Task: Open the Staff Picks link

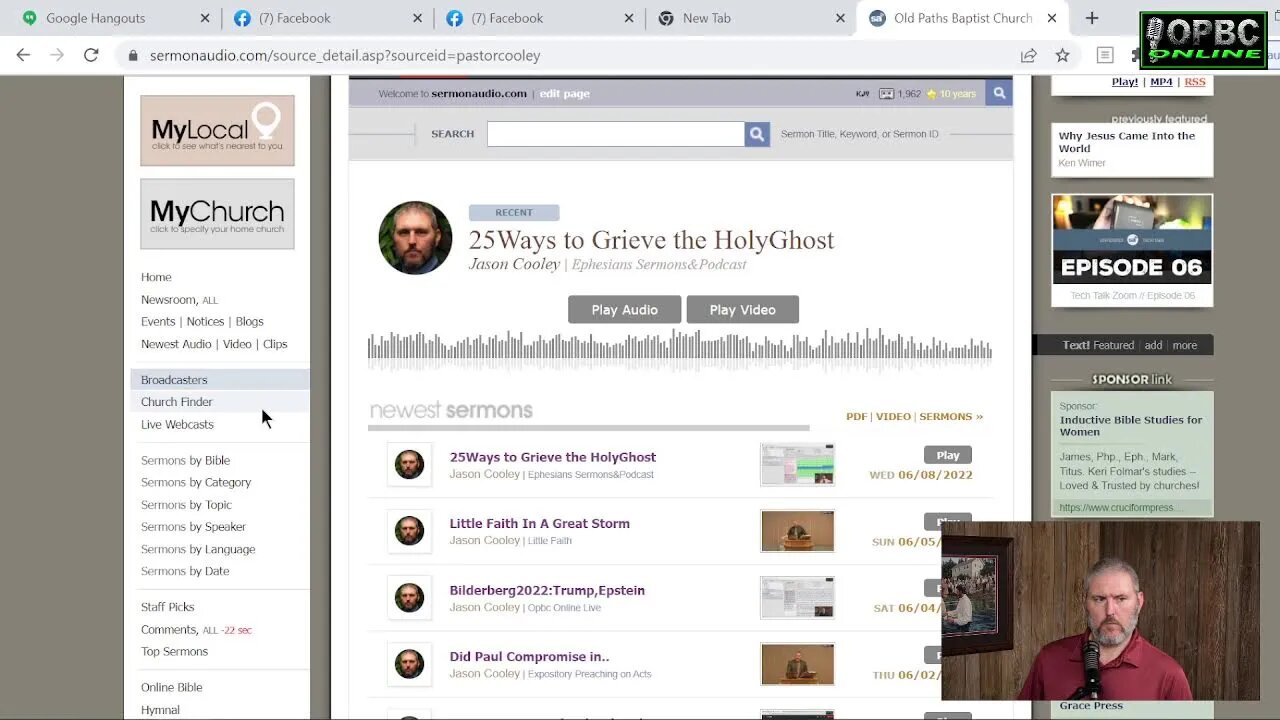Action: point(167,607)
